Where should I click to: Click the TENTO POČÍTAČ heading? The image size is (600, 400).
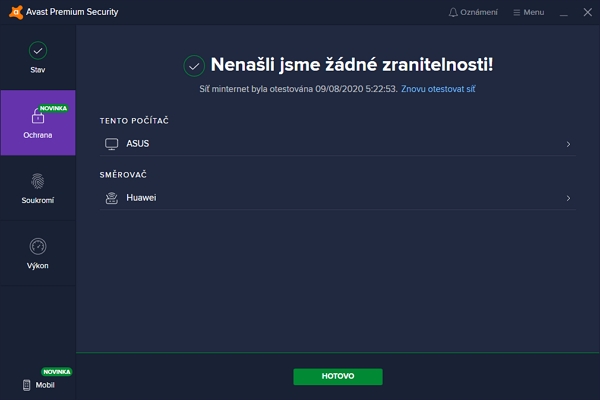pyautogui.click(x=134, y=121)
